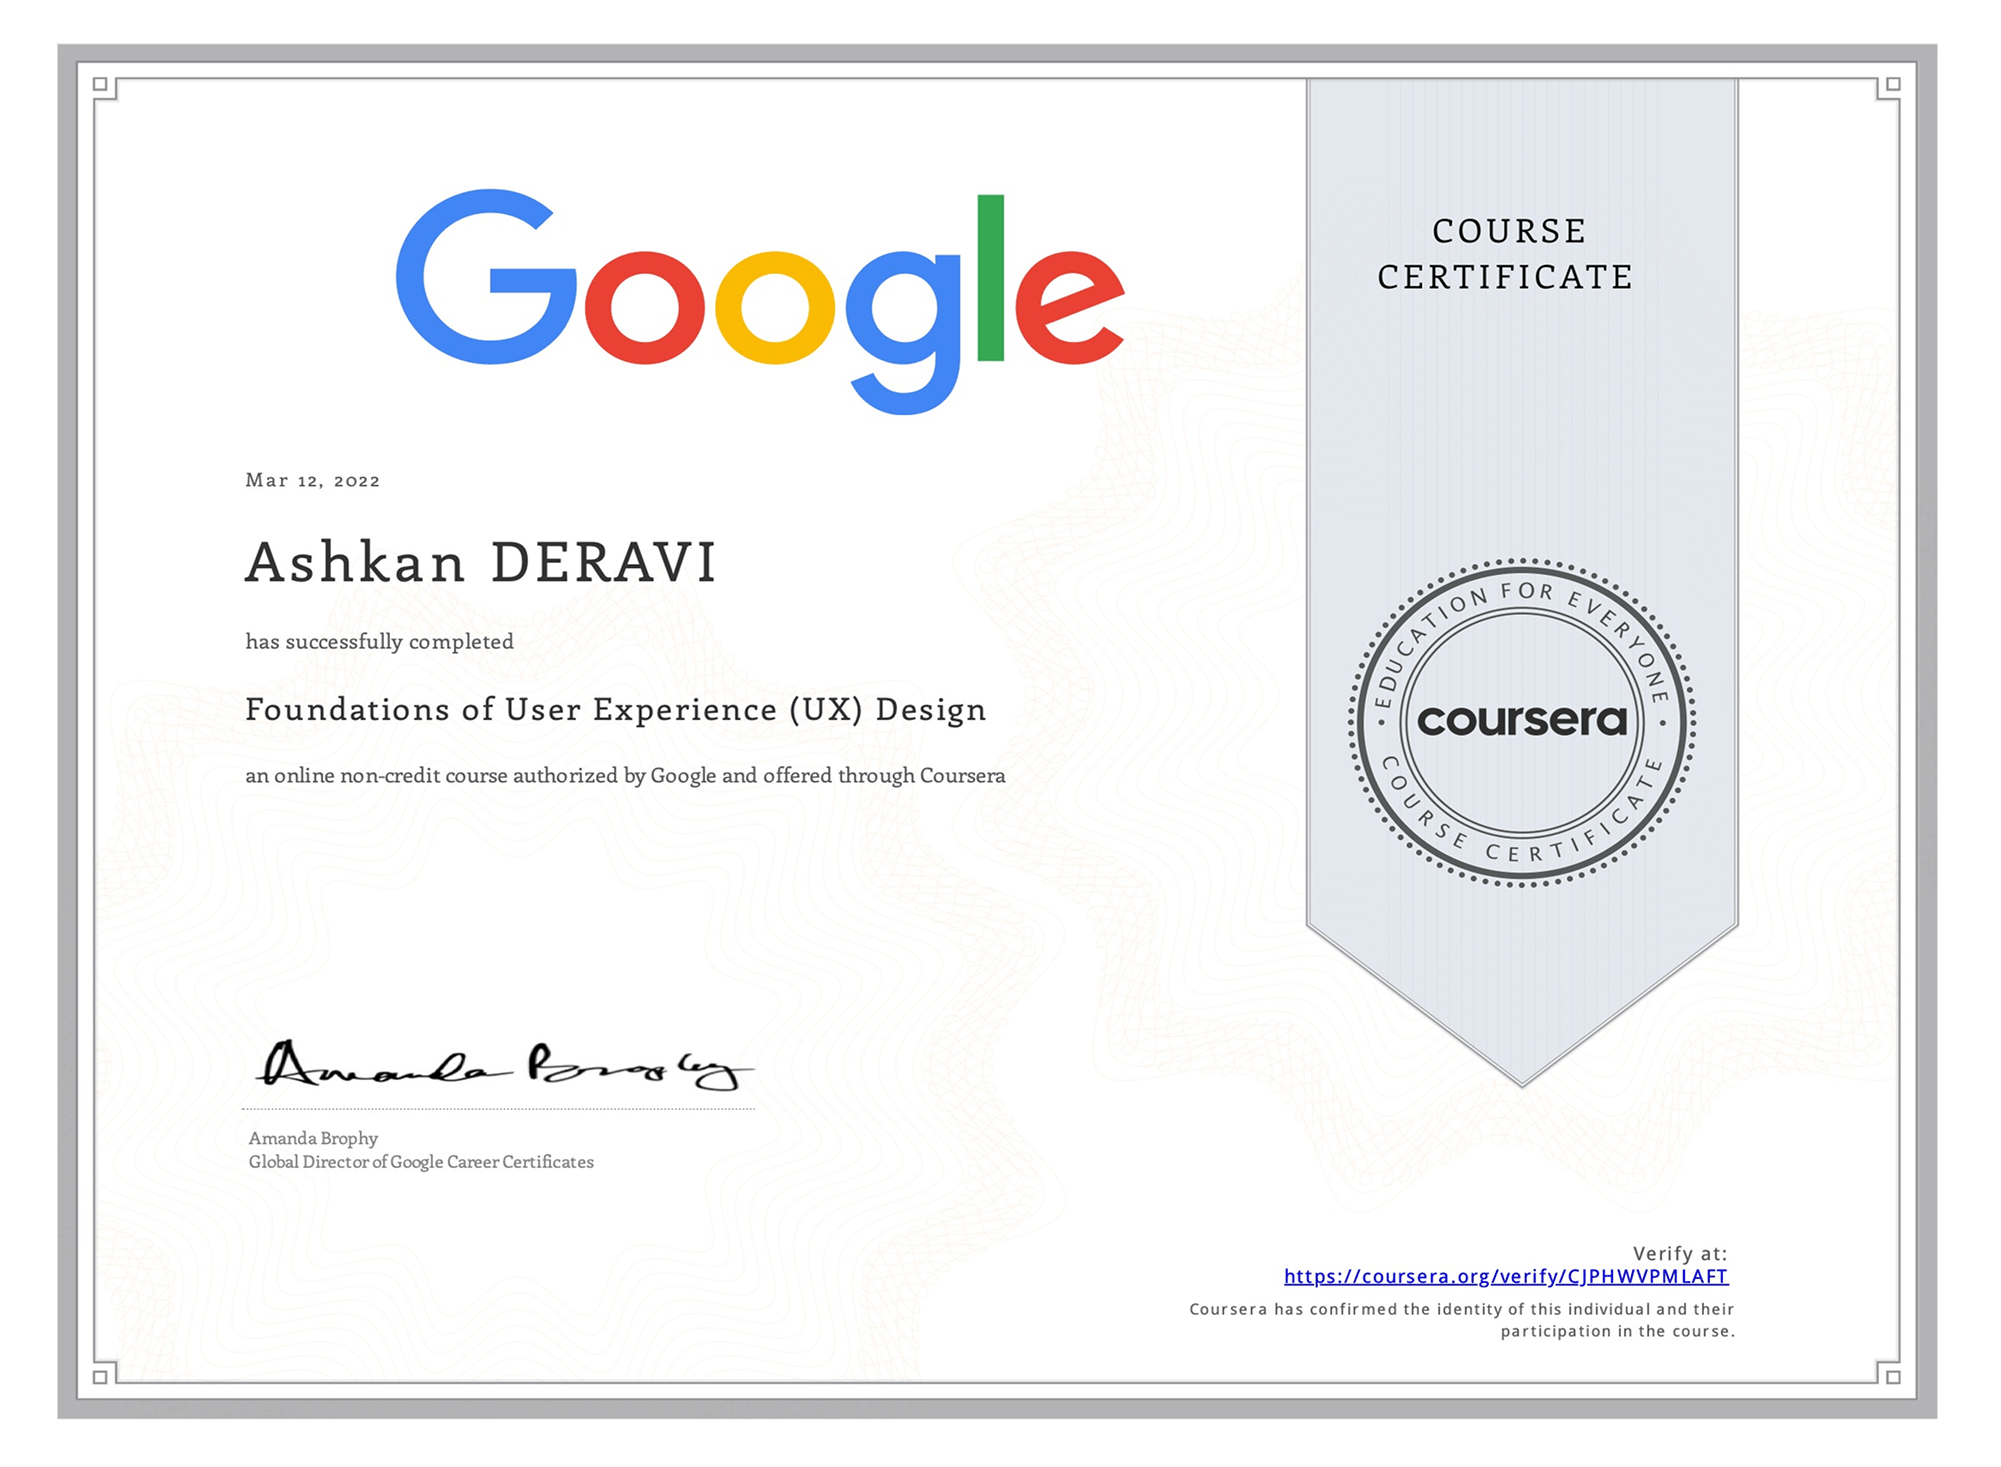
Task: Click the 'Verify at:' label
Action: pyautogui.click(x=1679, y=1253)
